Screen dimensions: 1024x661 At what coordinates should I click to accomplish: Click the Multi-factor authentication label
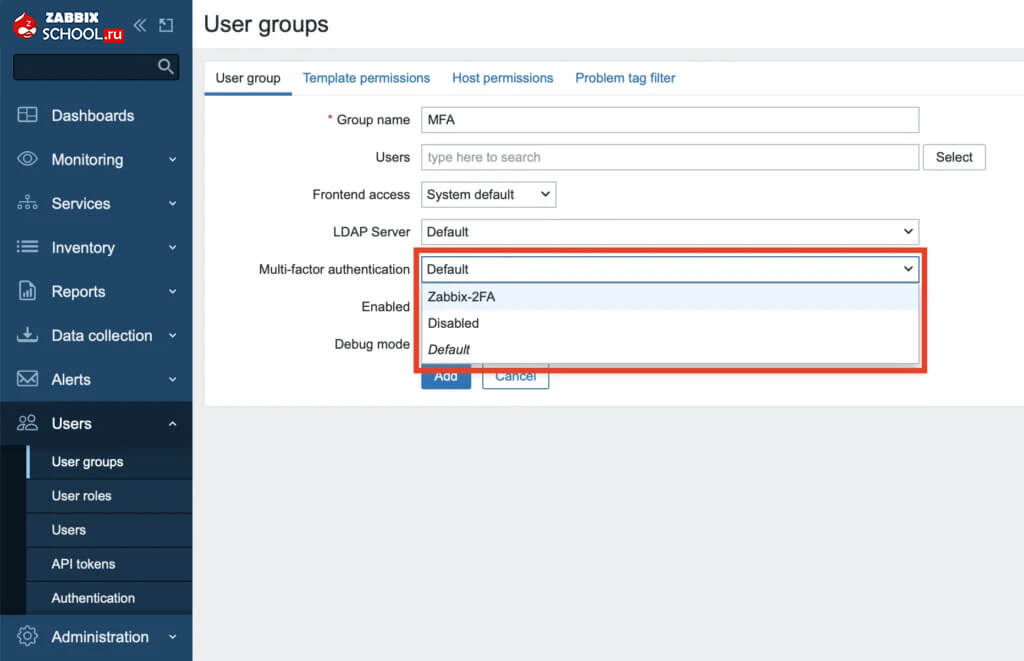click(334, 269)
